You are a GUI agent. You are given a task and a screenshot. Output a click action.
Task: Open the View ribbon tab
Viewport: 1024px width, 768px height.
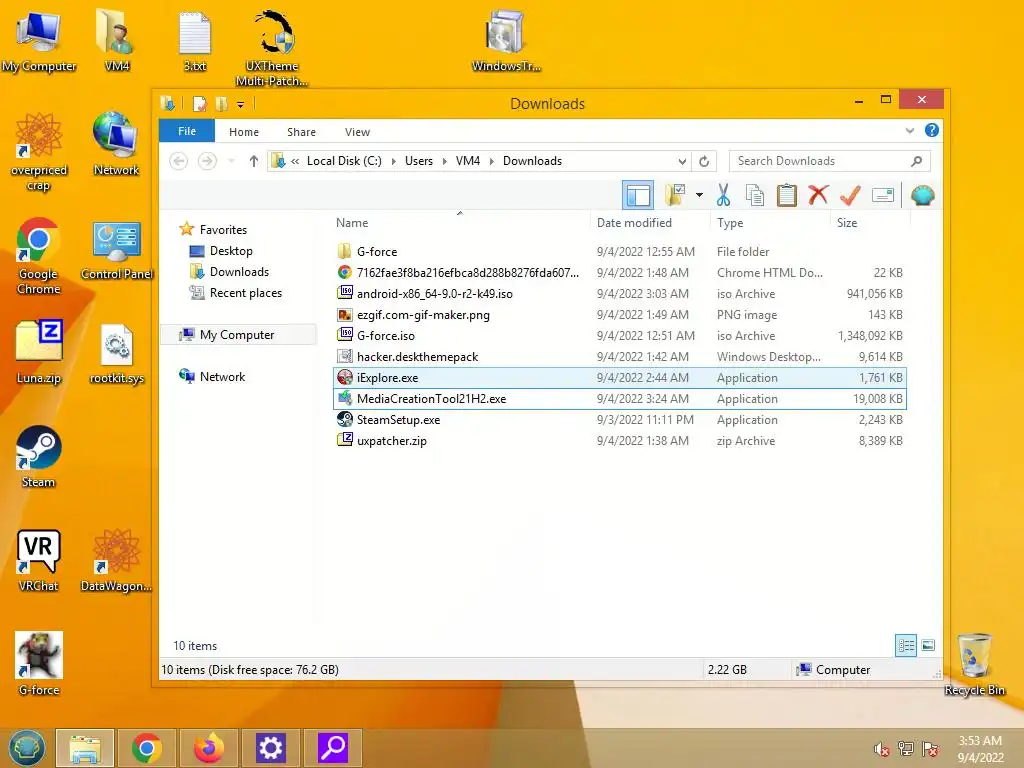pyautogui.click(x=357, y=132)
